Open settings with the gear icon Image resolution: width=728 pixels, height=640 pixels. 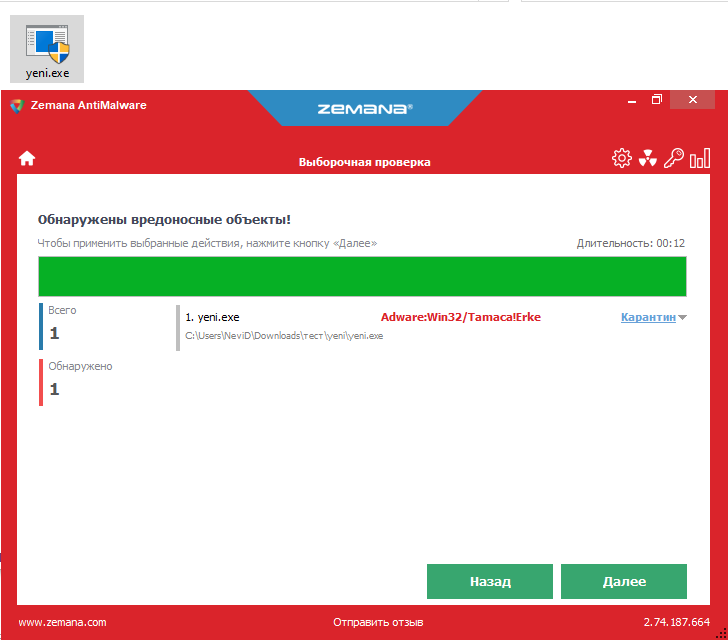(x=622, y=158)
